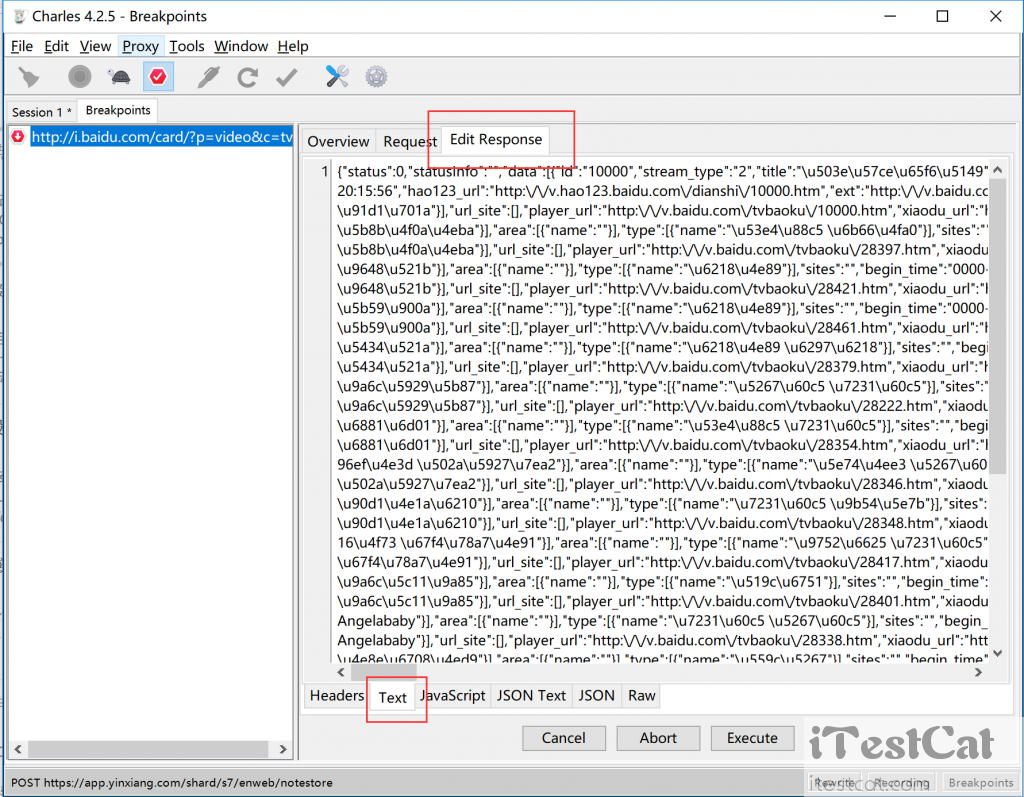
Task: Toggle the Record button in toolbar
Action: coord(80,77)
